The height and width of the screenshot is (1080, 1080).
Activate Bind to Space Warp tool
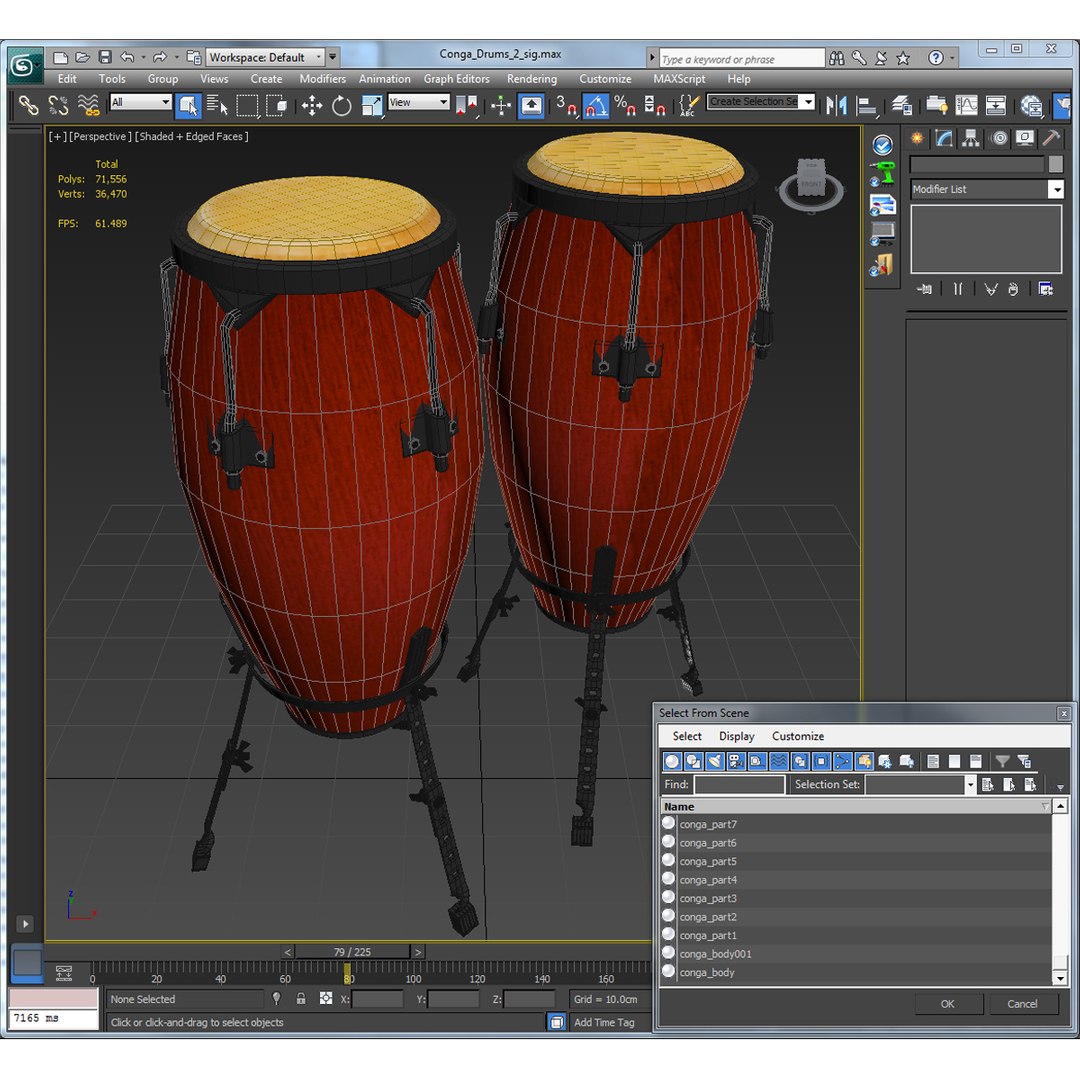(x=88, y=105)
